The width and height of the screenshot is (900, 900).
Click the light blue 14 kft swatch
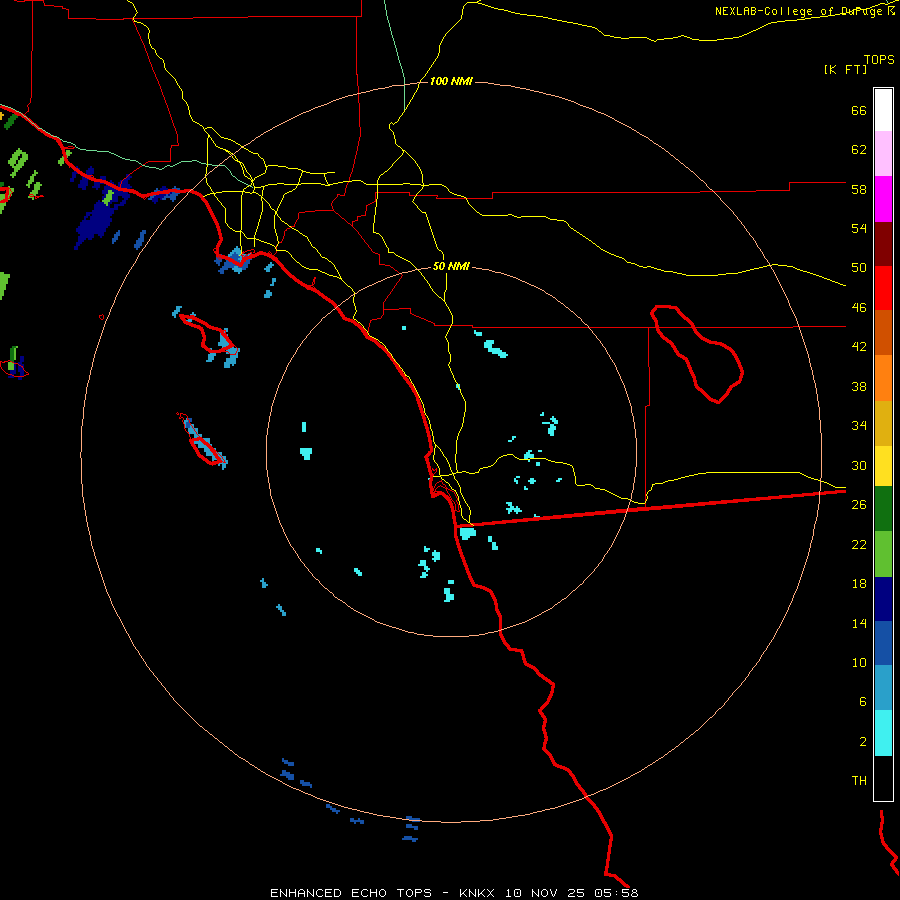point(883,688)
